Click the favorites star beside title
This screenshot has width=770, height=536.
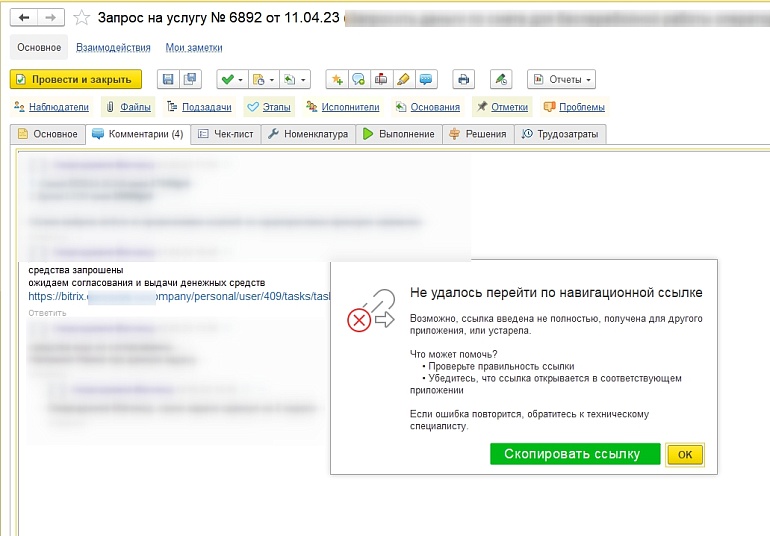click(x=82, y=18)
